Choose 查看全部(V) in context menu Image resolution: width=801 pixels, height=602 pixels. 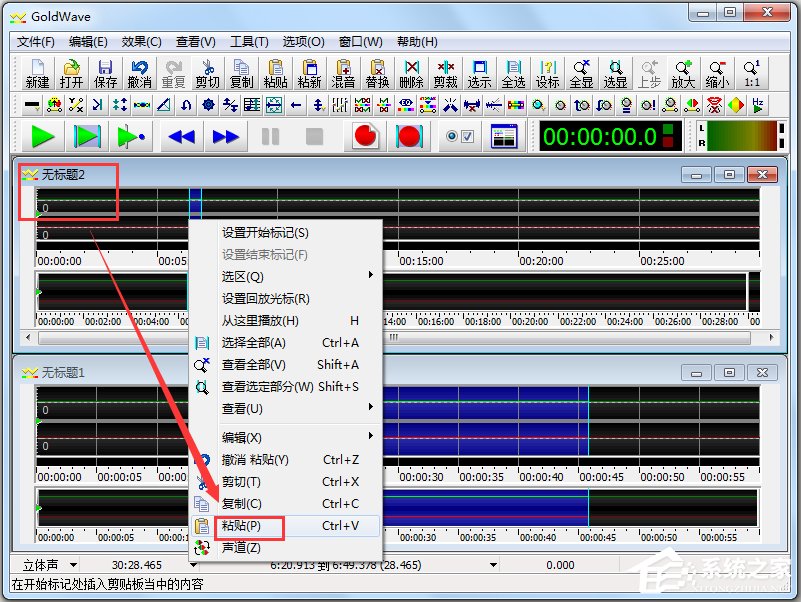tap(286, 365)
